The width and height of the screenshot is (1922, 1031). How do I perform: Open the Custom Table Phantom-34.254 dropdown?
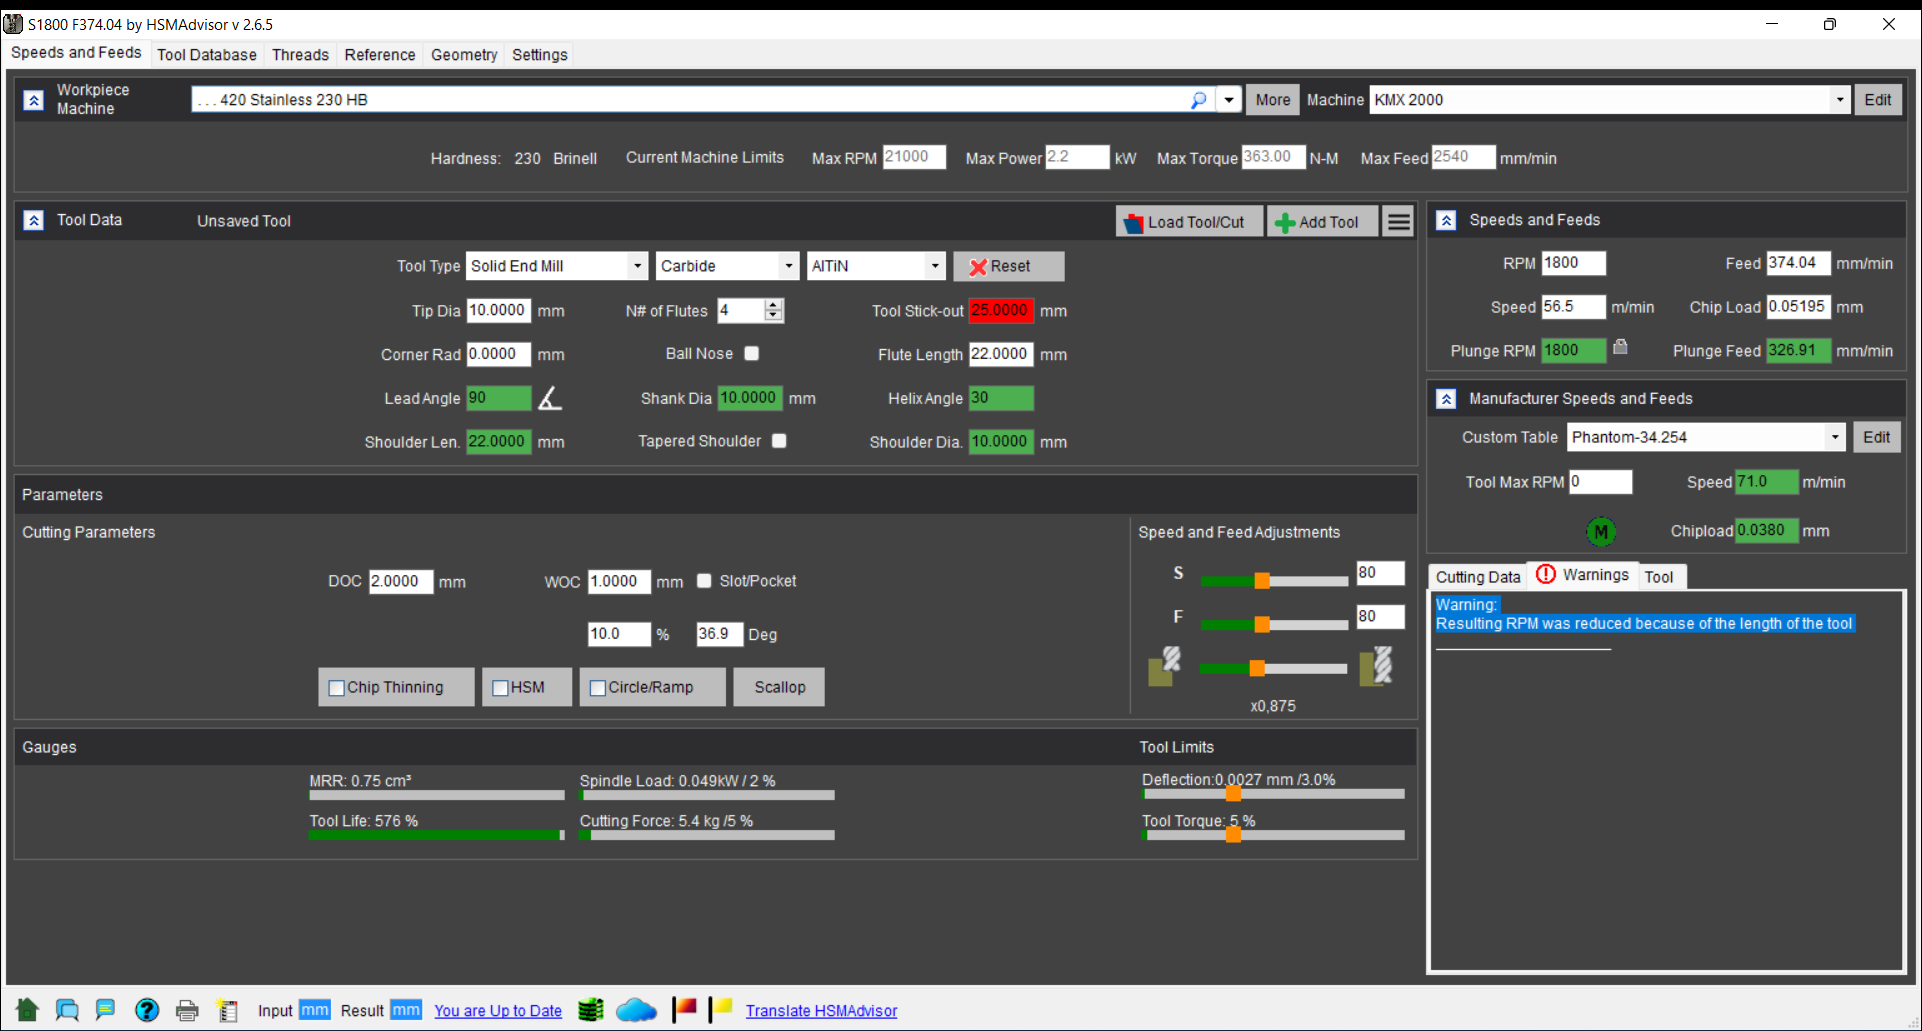(x=1834, y=437)
